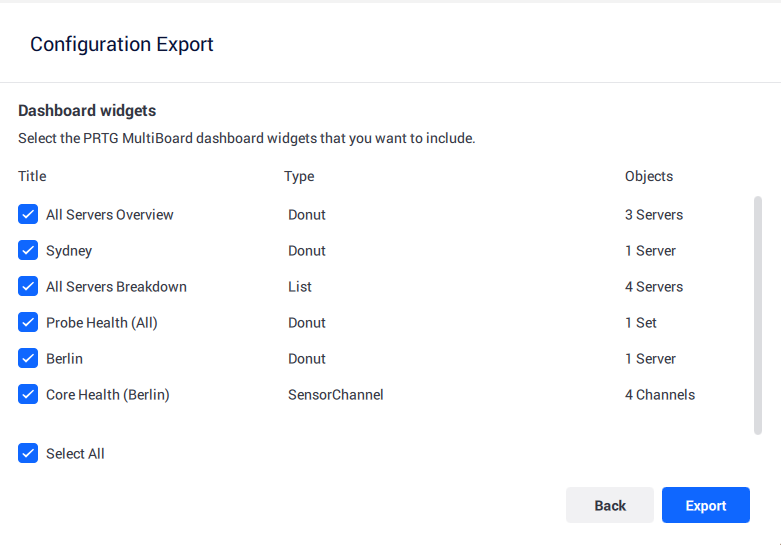Uncheck the All Servers Overview checkbox
781x545 pixels.
pos(28,214)
